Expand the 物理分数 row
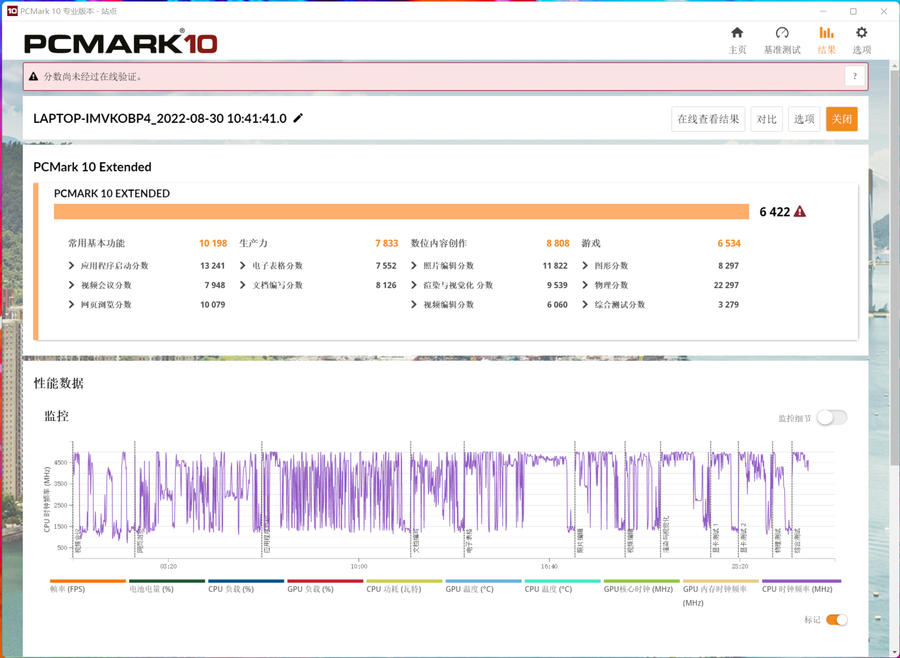This screenshot has width=900, height=658. pos(585,285)
